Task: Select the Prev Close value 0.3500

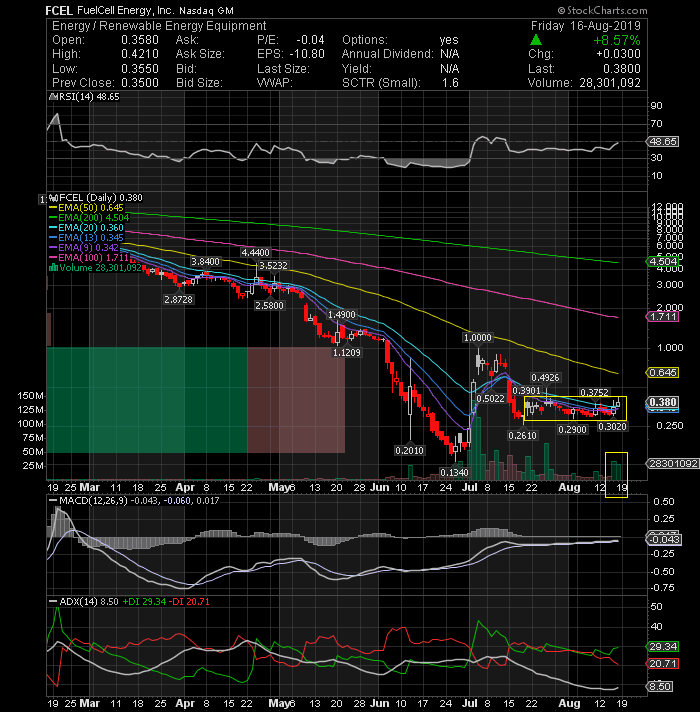Action: (140, 83)
